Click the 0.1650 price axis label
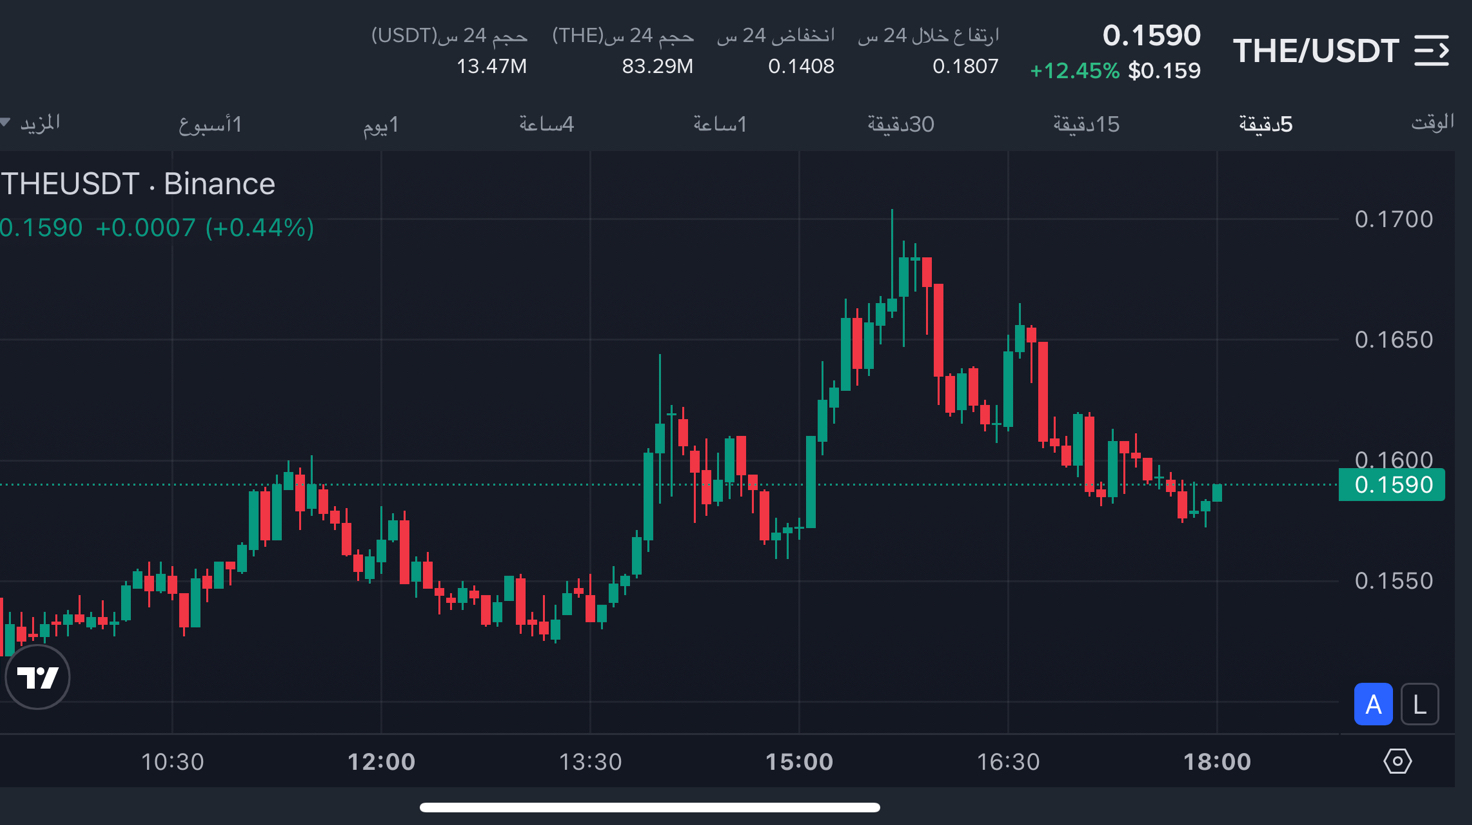 click(1393, 340)
